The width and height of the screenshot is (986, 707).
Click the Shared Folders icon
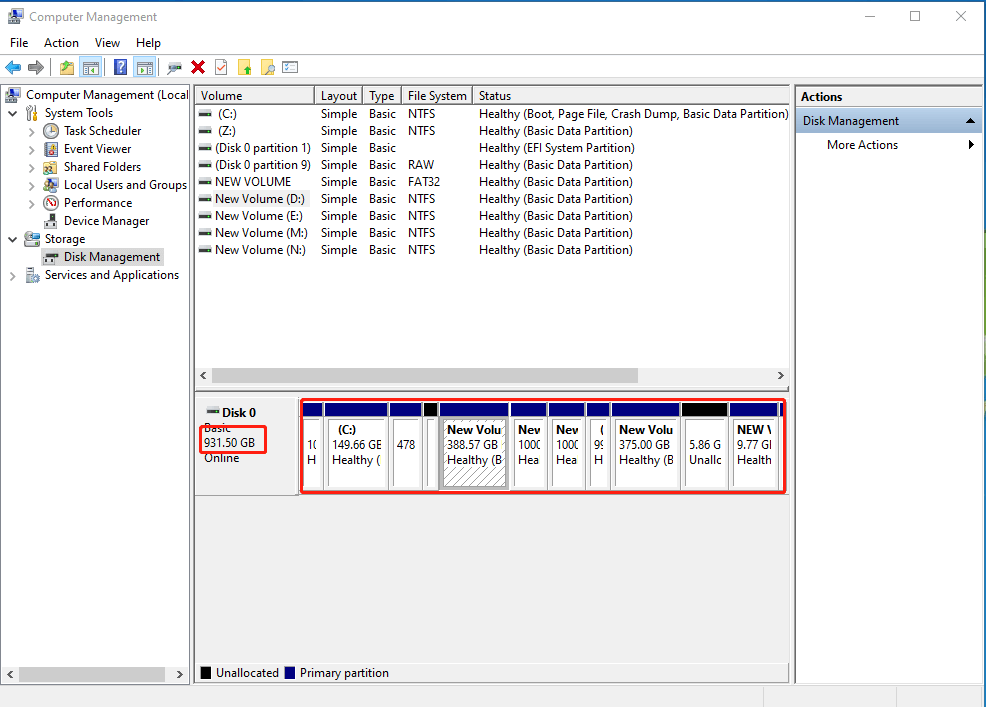[x=50, y=167]
